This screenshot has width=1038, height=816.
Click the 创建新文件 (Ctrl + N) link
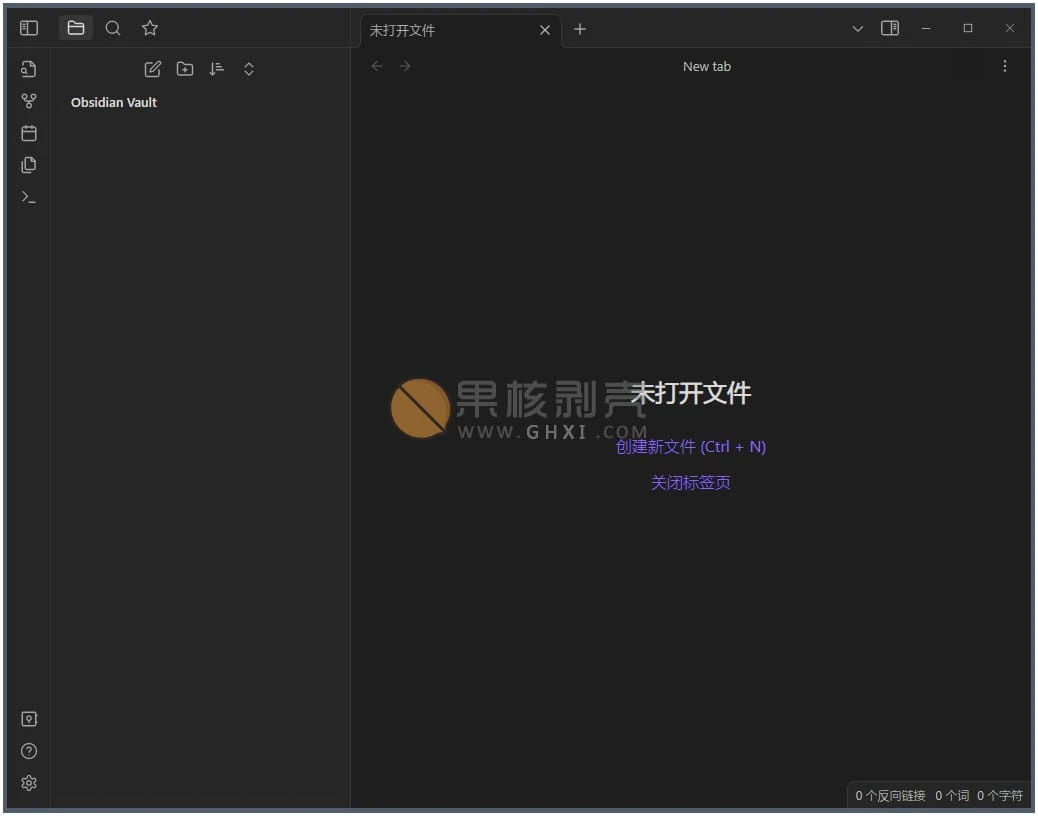pos(690,447)
